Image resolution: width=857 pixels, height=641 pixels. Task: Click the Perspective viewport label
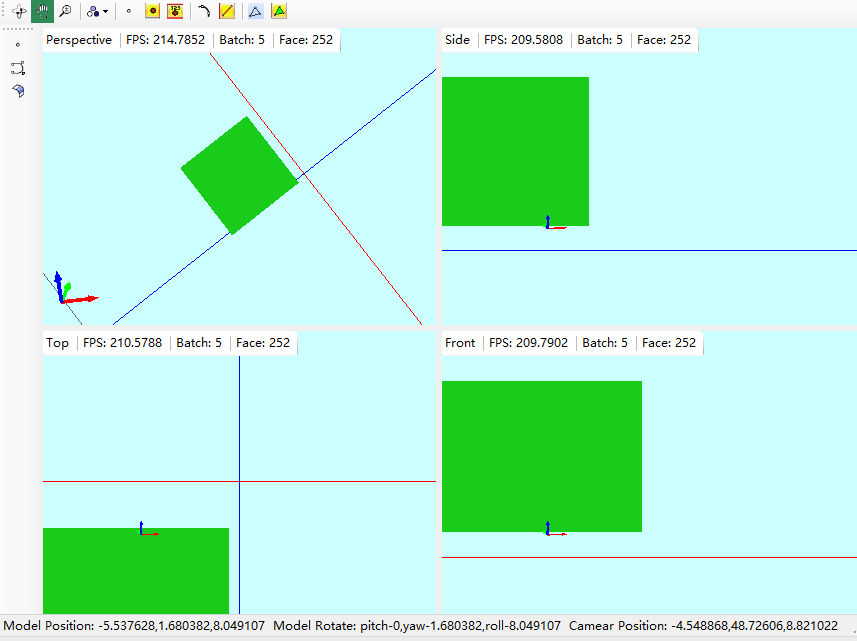(79, 40)
